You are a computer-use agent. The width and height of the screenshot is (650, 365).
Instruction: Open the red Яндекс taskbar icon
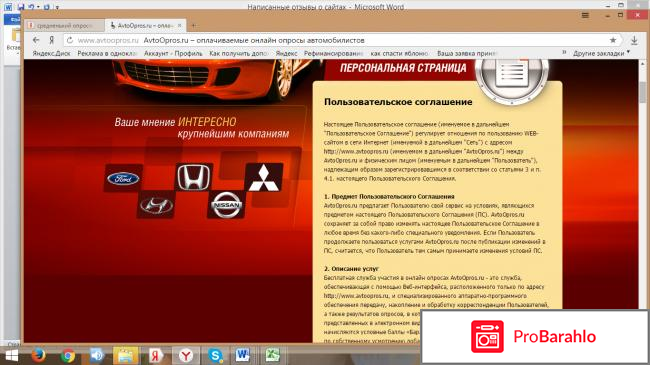click(155, 356)
